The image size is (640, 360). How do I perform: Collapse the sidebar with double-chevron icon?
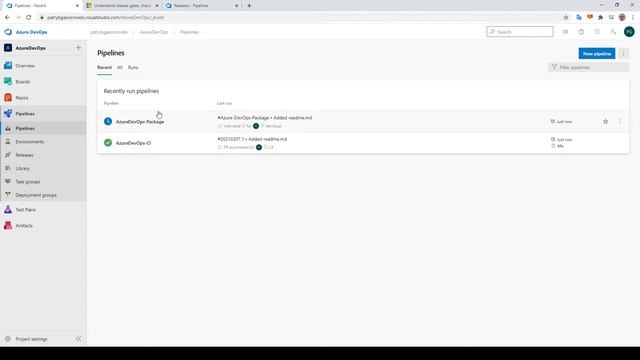point(78,339)
